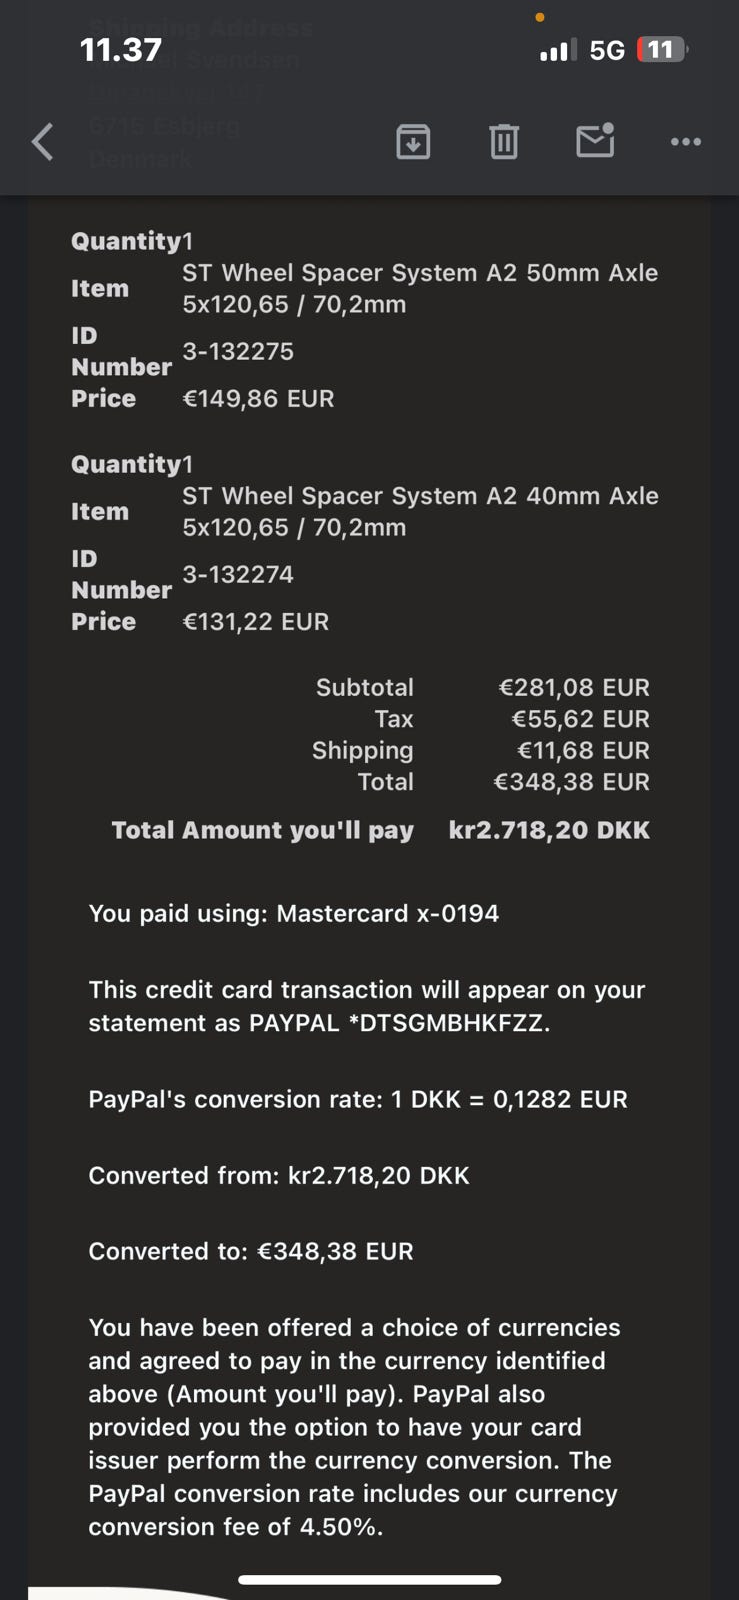Go back using the left chevron
Screen dimensions: 739x1600
(x=42, y=142)
